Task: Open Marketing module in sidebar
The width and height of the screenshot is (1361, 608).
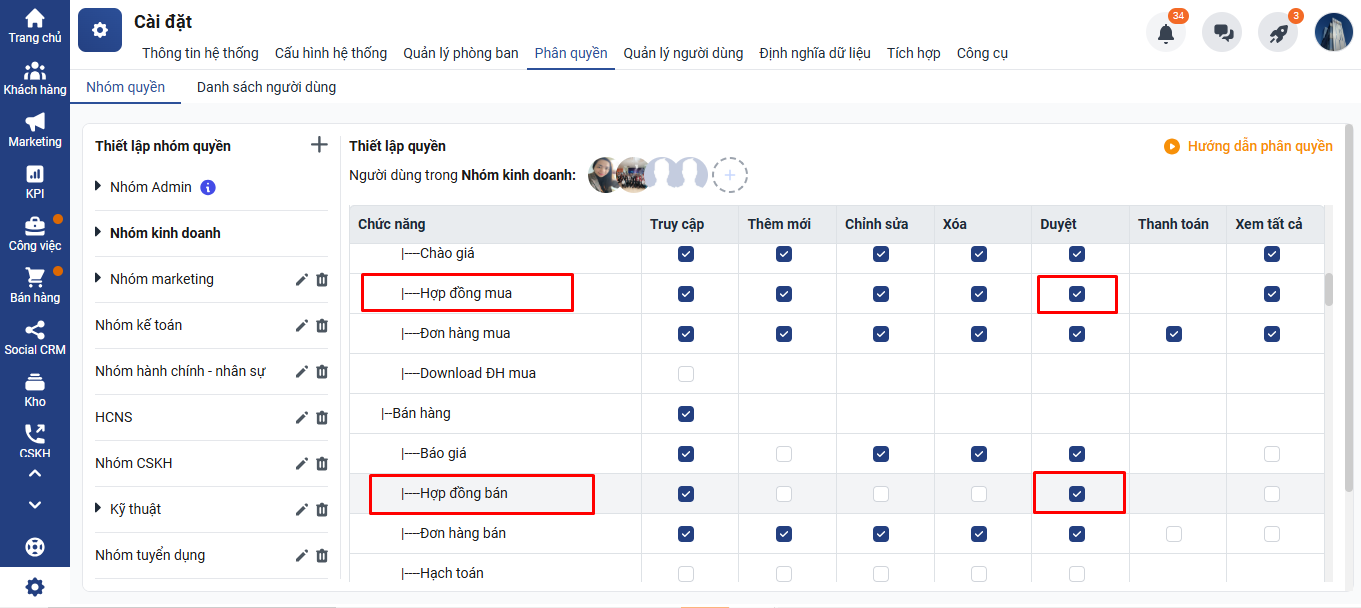Action: (x=35, y=130)
